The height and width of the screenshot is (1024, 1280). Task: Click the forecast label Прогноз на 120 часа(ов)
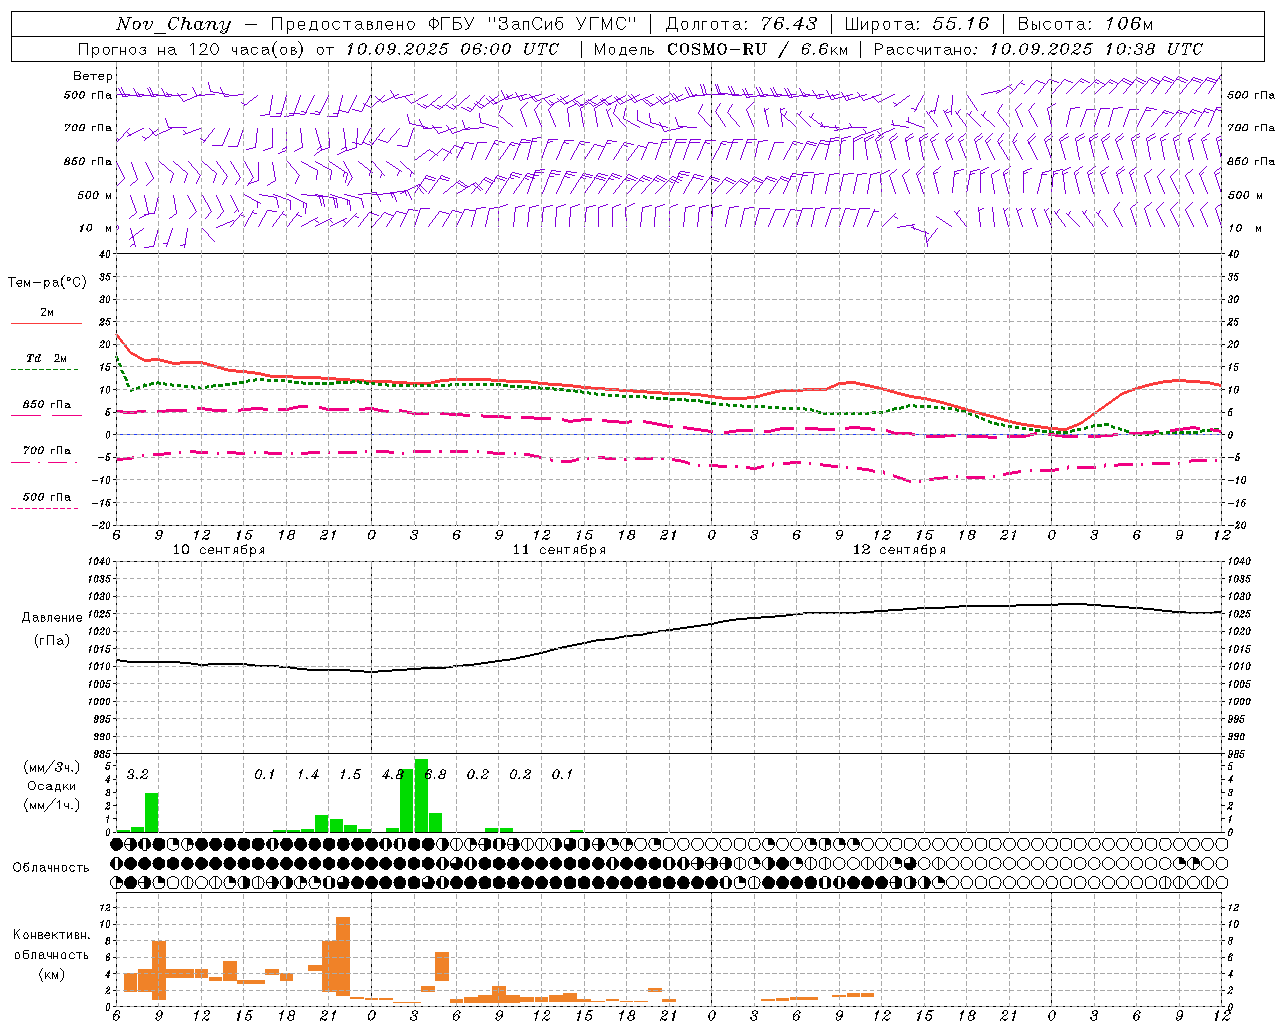click(x=193, y=49)
